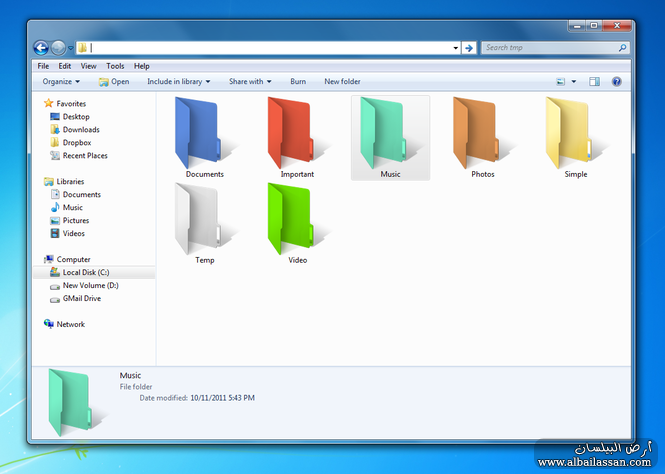This screenshot has width=665, height=474.
Task: Open the Edit menu
Action: [x=64, y=66]
